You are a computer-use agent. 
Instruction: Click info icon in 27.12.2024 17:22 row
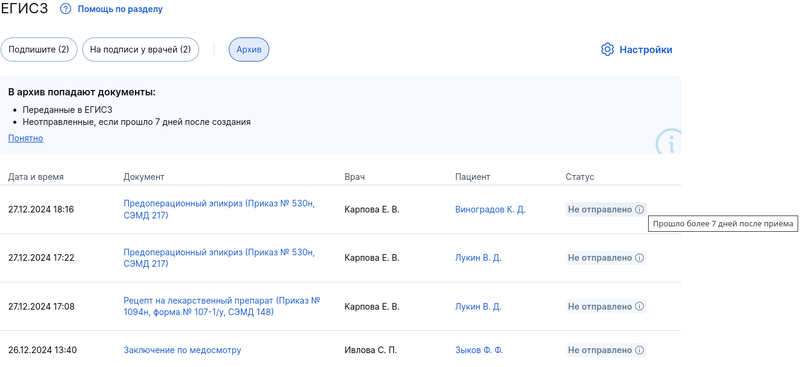[639, 258]
